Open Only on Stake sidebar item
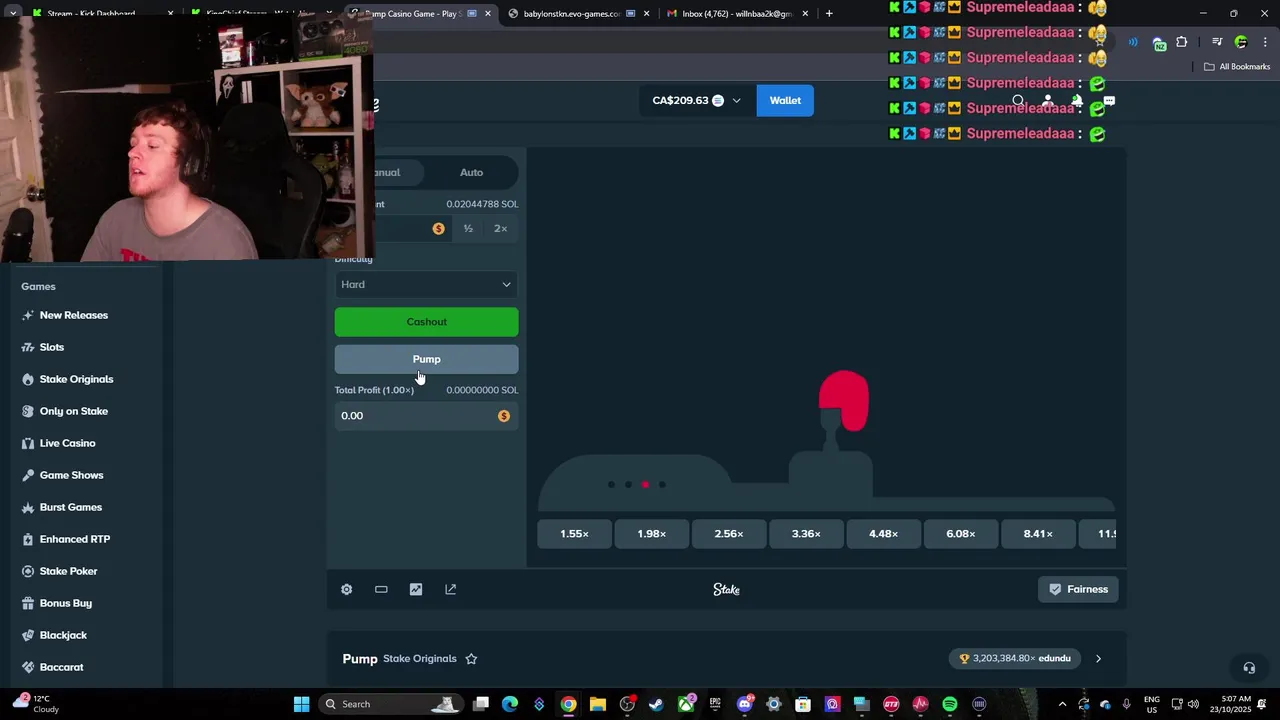 [x=74, y=412]
